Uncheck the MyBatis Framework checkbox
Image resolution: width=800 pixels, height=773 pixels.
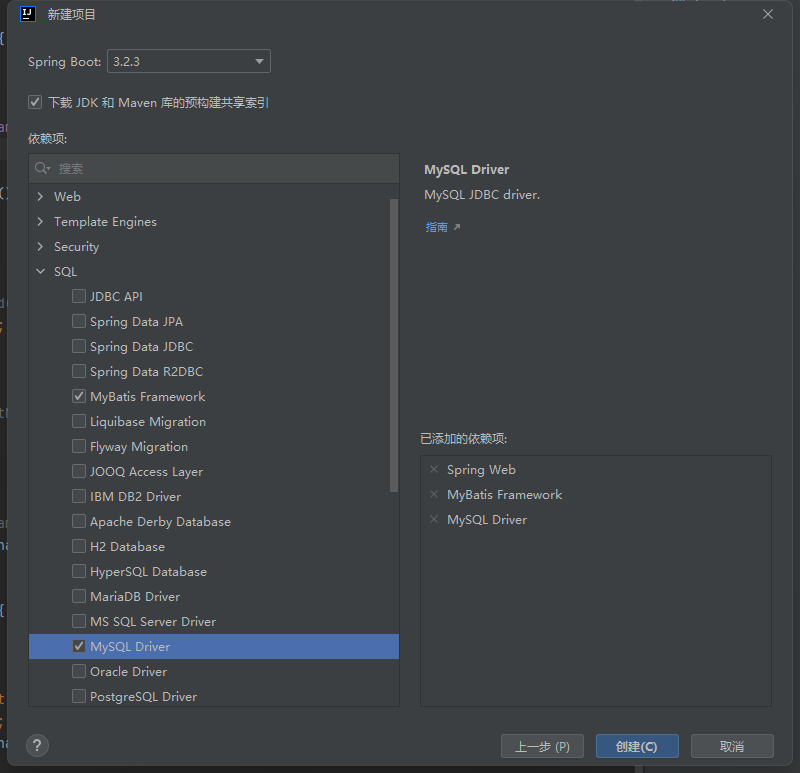tap(79, 396)
